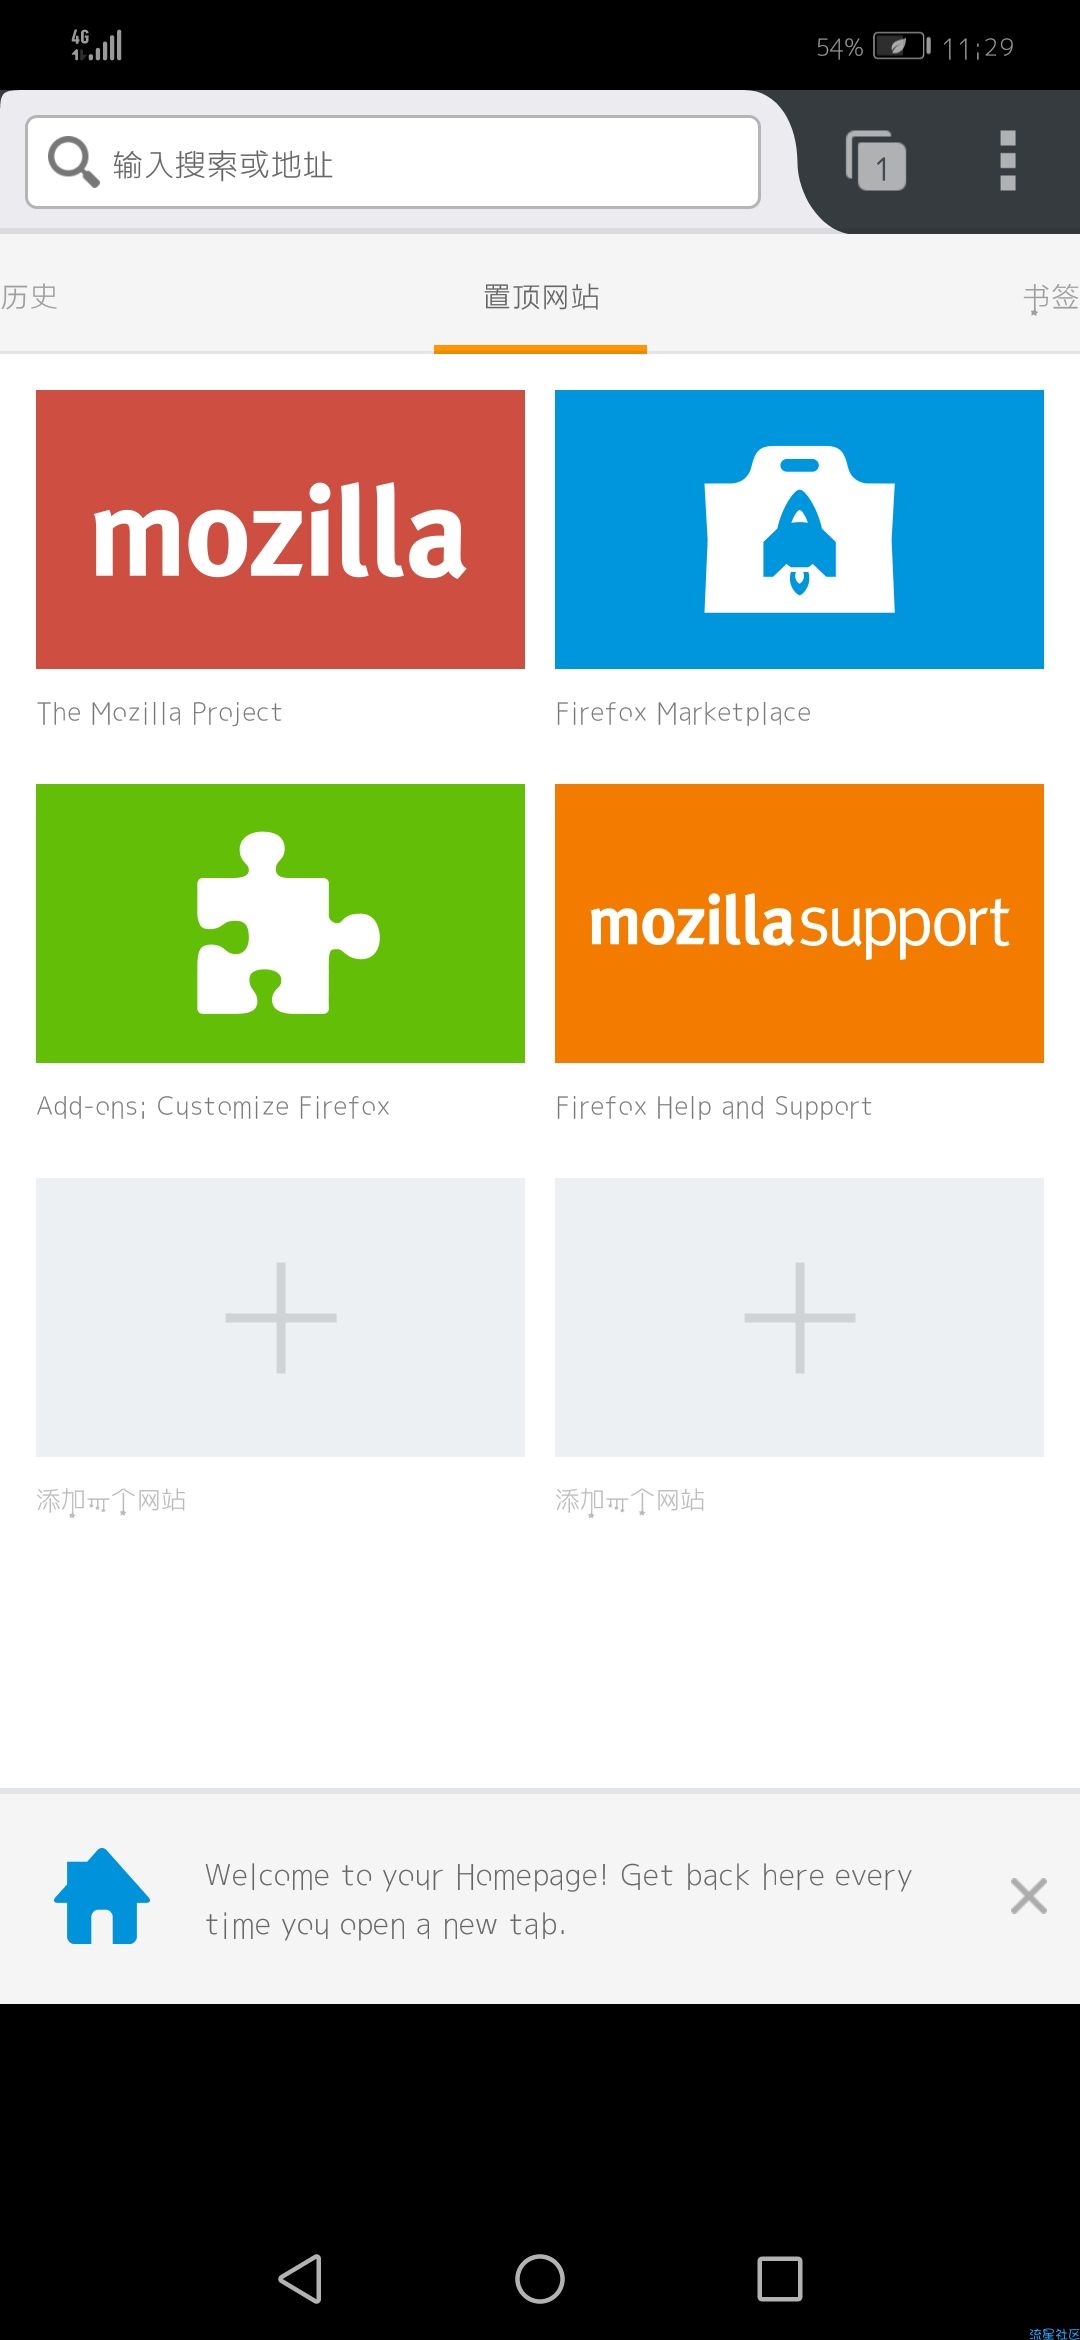Switch to the 历史 history tab

coord(30,297)
